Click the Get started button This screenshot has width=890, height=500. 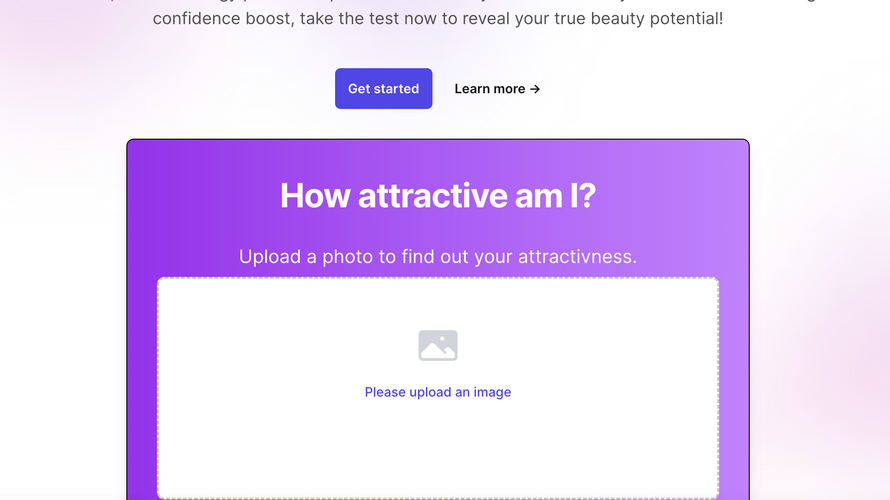(383, 89)
